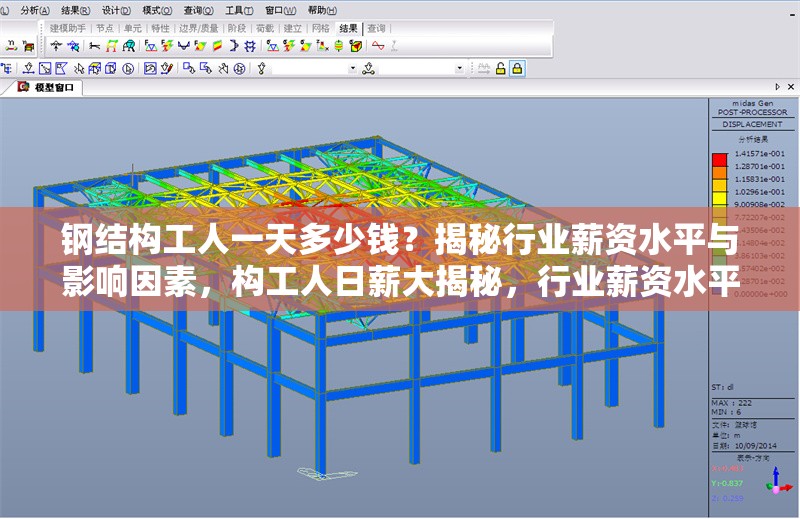Open the 工具(T) menu

[x=239, y=9]
